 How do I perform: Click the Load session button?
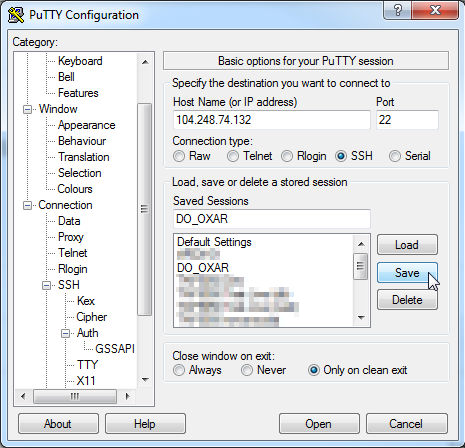coord(407,245)
